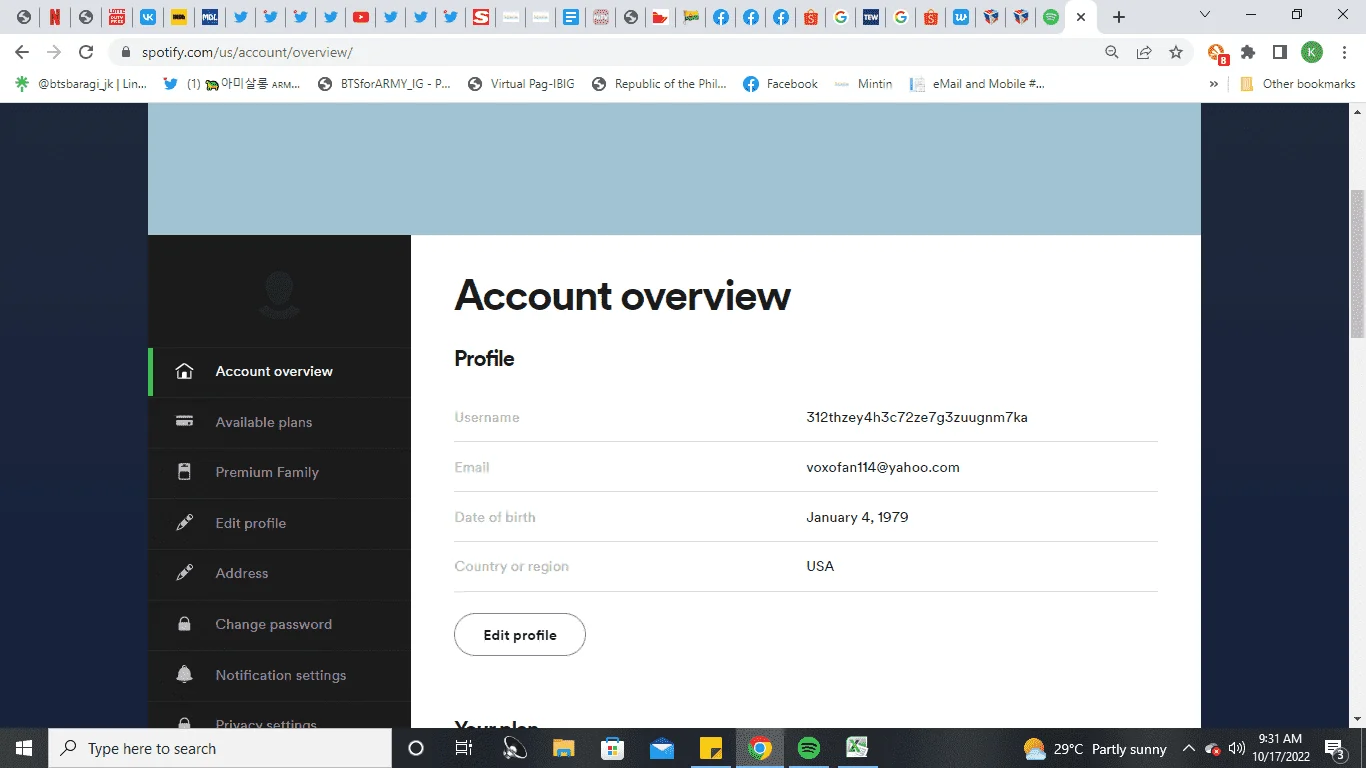Click the email voxofan114@yahoo.com
This screenshot has height=768, width=1366.
point(883,467)
